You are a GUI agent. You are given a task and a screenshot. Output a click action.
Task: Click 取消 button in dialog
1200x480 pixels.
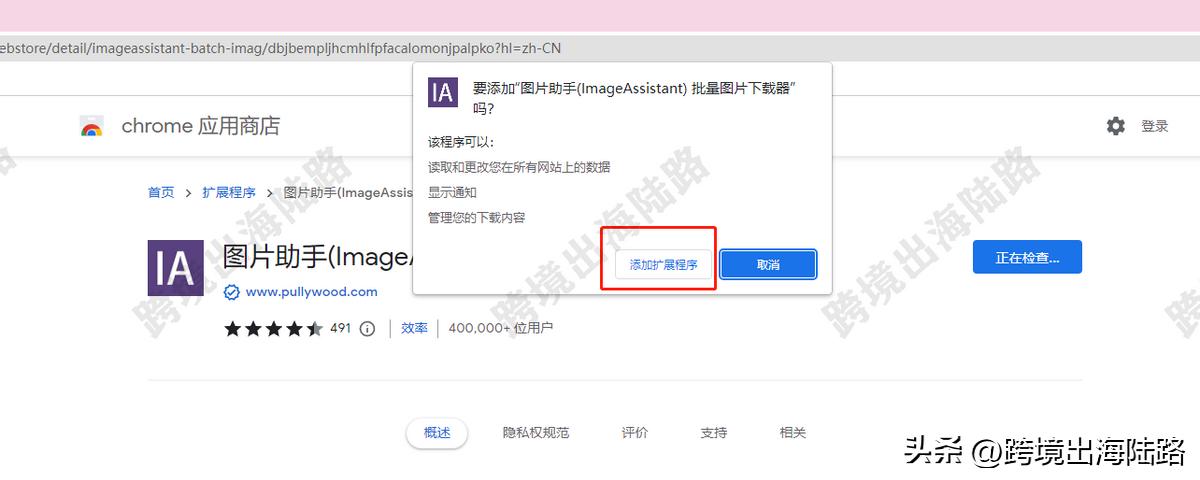(x=768, y=264)
